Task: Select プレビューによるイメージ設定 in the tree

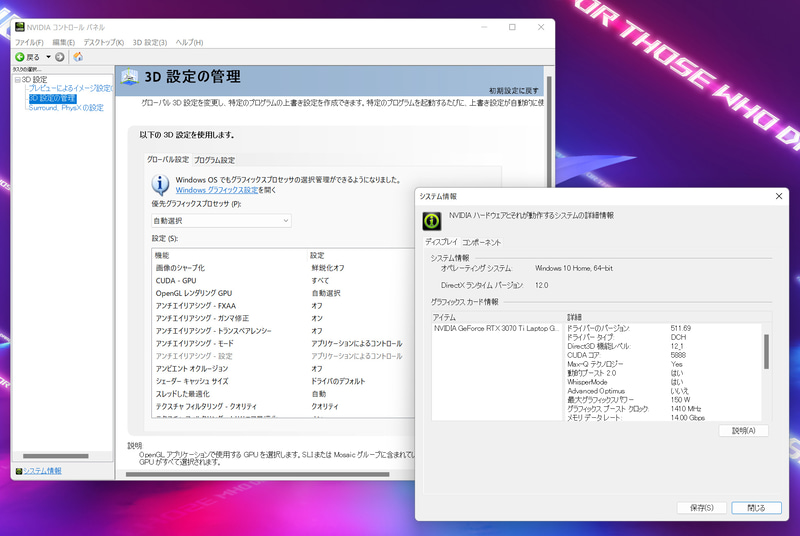Action: point(70,88)
